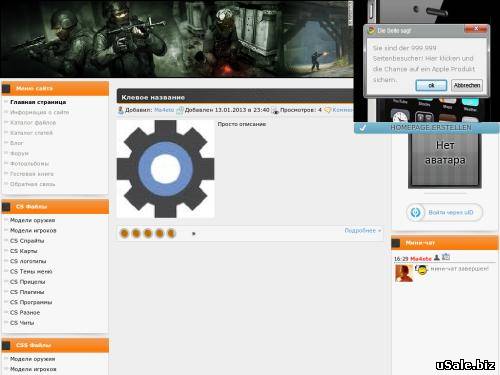Open the Клевое название entry title
The width and height of the screenshot is (500, 375).
[x=153, y=97]
